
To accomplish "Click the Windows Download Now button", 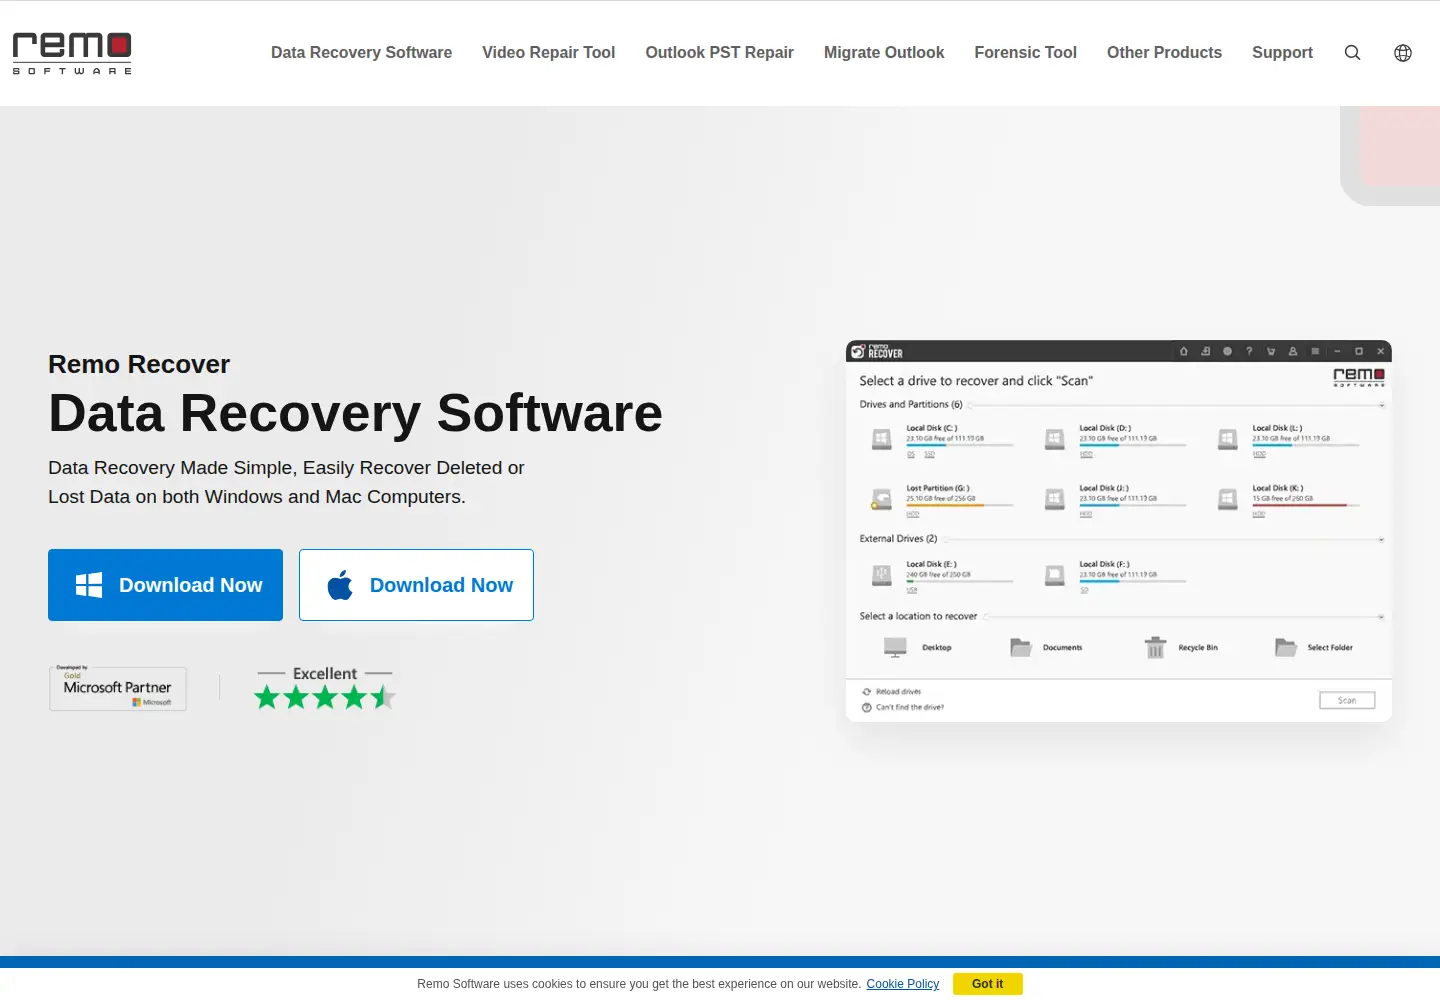I will pos(165,585).
